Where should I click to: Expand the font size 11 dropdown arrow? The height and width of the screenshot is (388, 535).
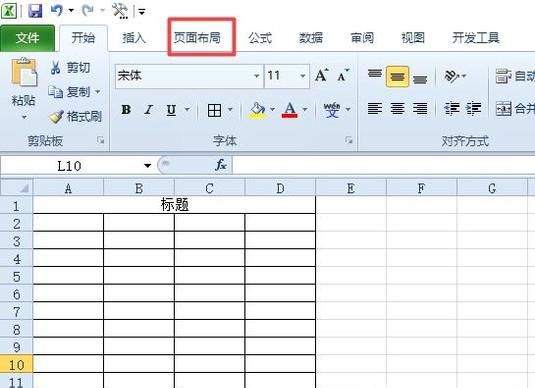coord(303,76)
